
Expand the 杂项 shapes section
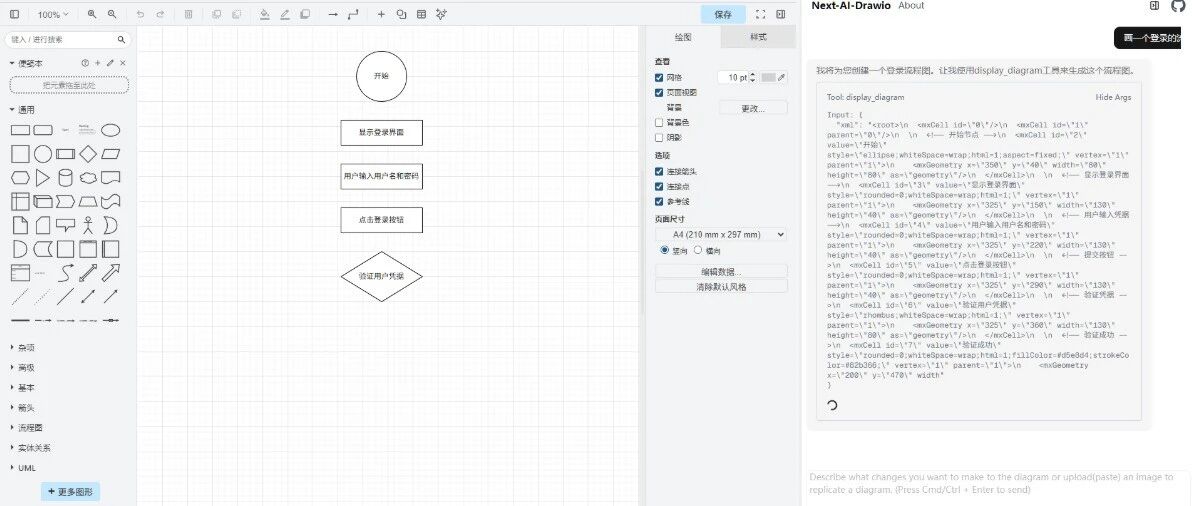tap(22, 347)
